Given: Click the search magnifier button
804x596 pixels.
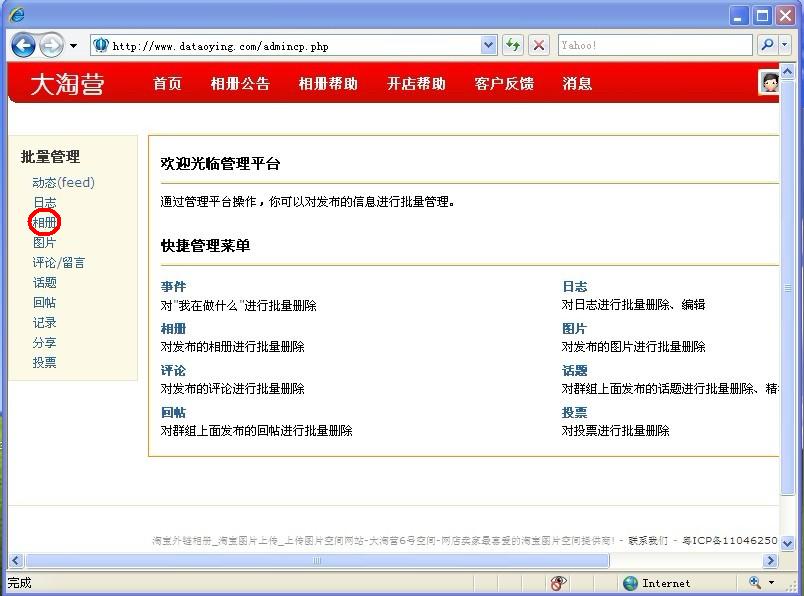Looking at the screenshot, I should click(767, 46).
